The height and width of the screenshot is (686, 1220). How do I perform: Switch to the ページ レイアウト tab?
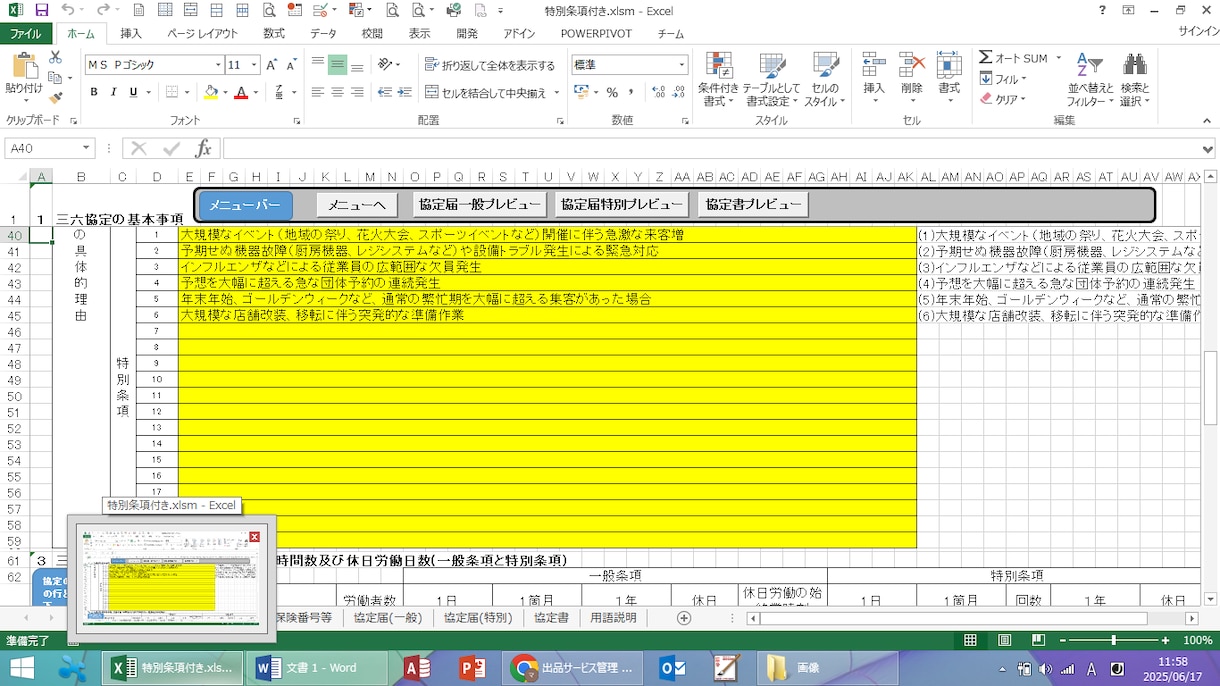click(203, 33)
